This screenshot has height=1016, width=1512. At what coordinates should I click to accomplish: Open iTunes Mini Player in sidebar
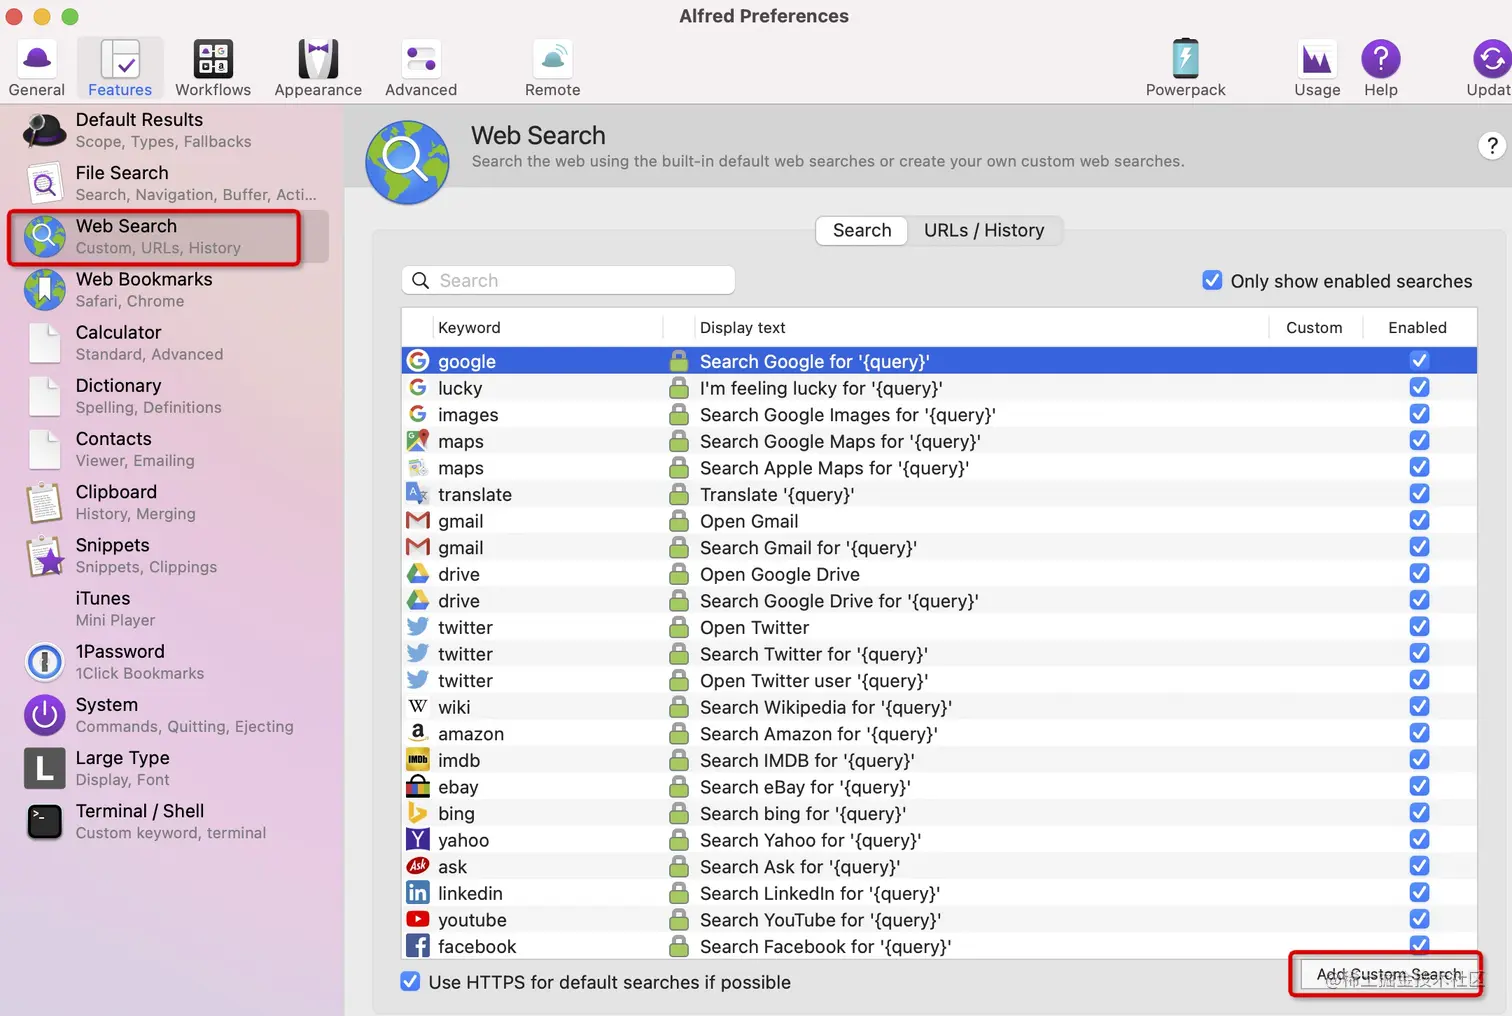coord(168,609)
